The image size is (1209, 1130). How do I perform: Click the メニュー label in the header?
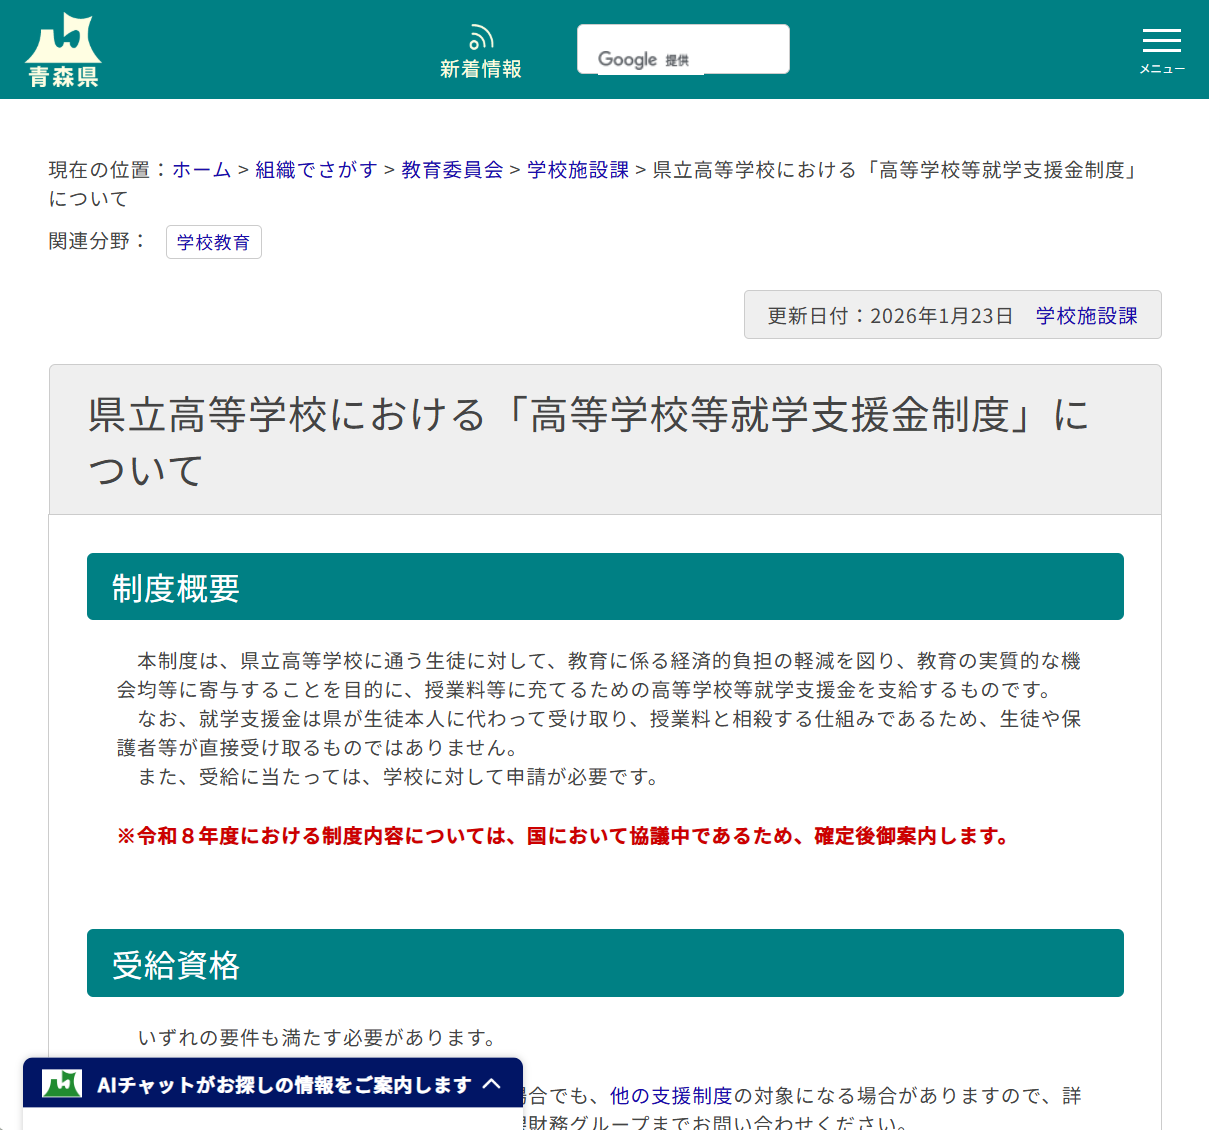tap(1161, 68)
